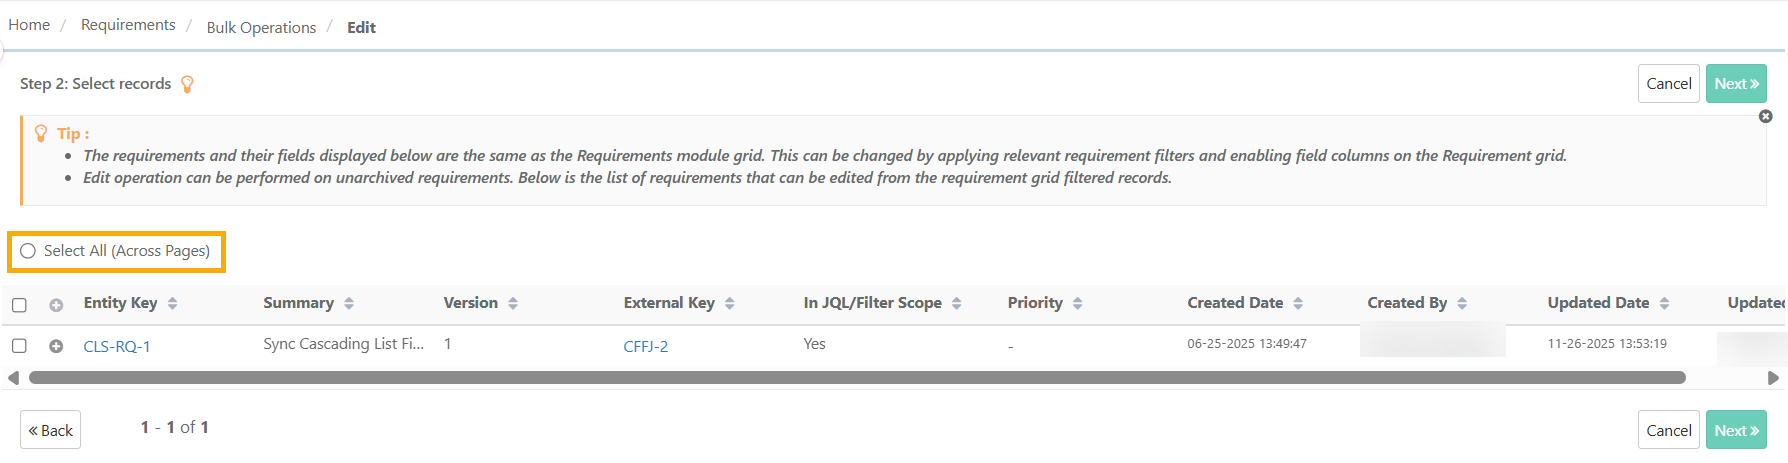Screen dimensions: 1788x463
Task: Sort by Summary column arrows
Action: [349, 303]
